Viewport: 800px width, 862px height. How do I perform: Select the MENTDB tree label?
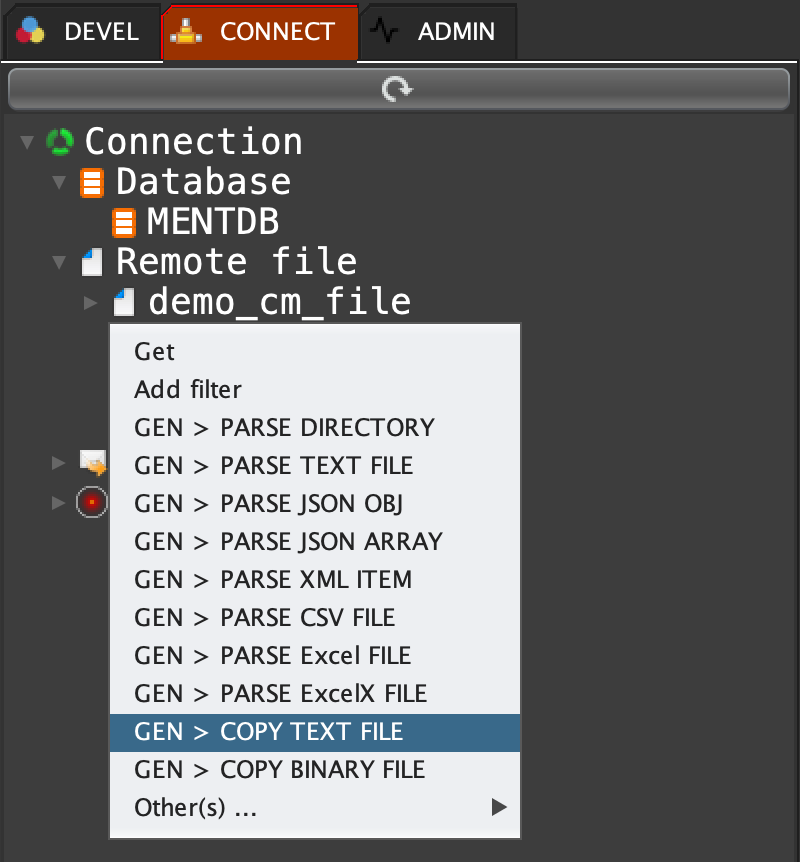(x=212, y=222)
